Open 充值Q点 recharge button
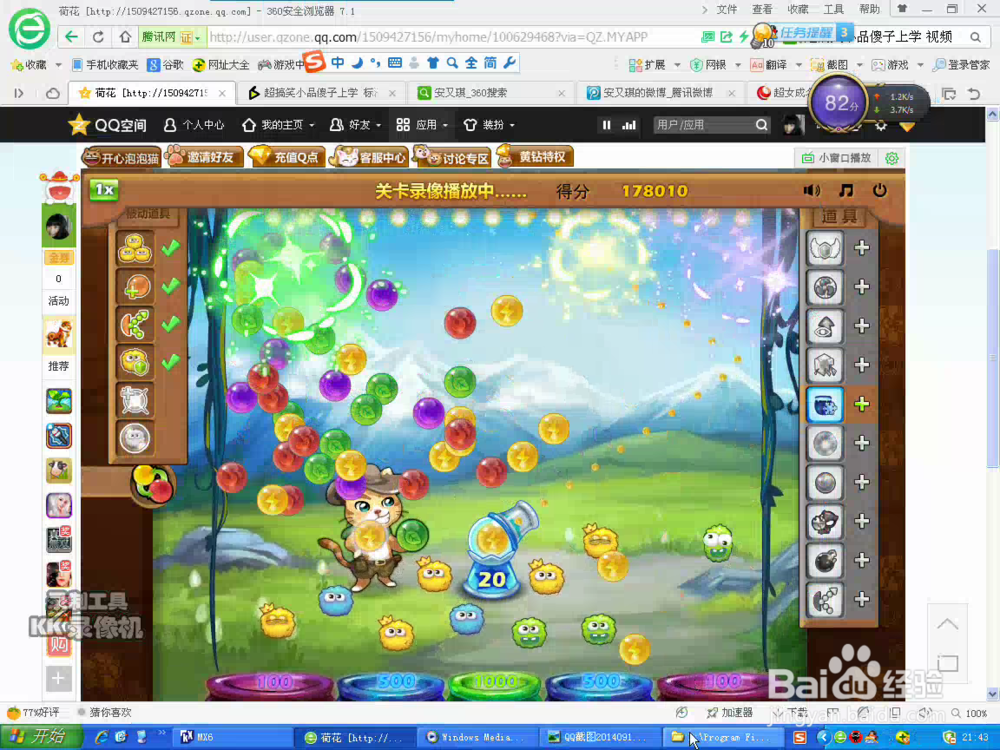Viewport: 1000px width, 750px height. pyautogui.click(x=286, y=156)
